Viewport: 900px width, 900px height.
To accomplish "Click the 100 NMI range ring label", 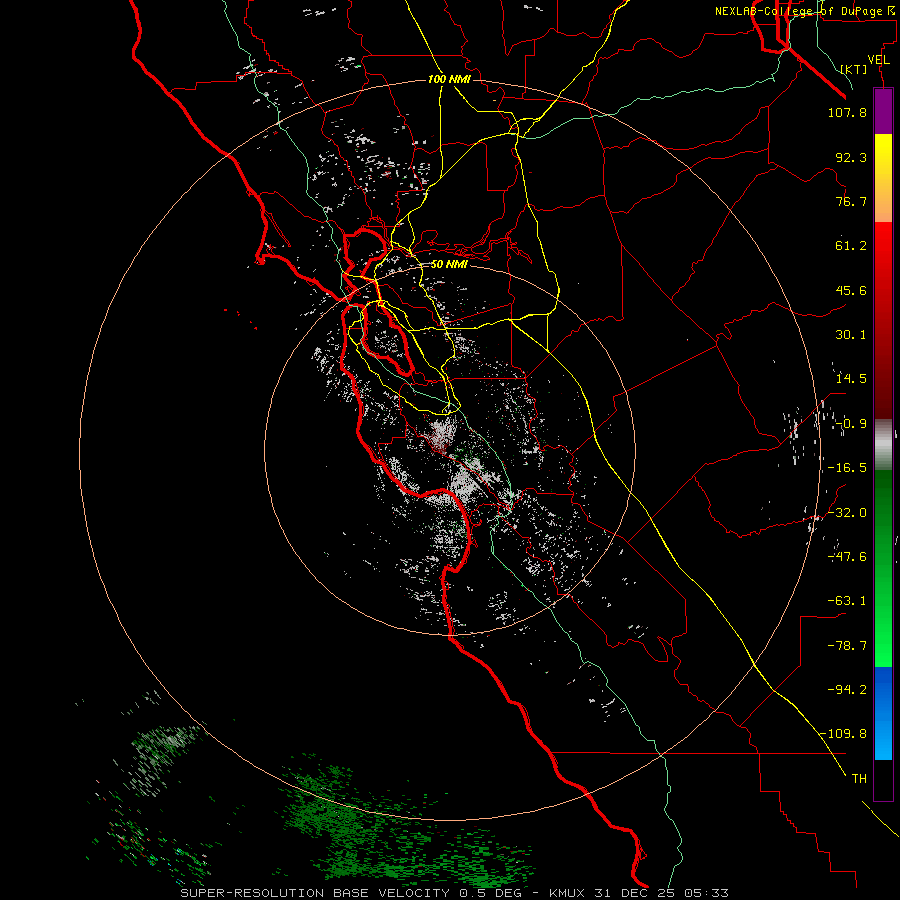I will click(x=449, y=79).
